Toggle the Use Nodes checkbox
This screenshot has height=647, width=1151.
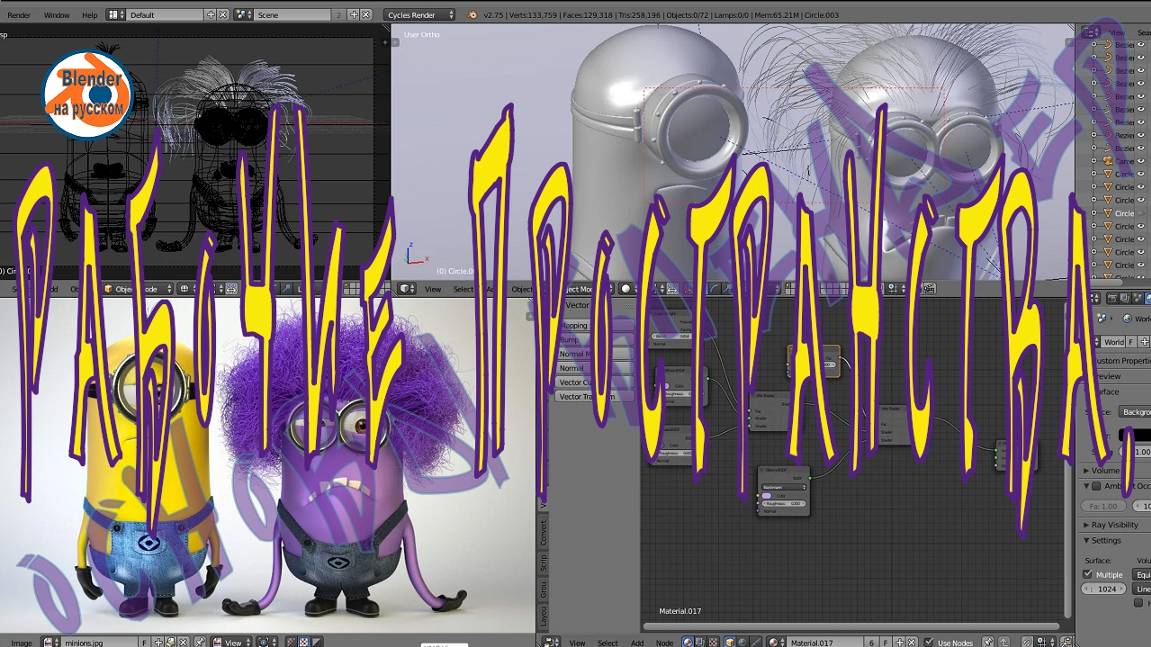tap(929, 642)
